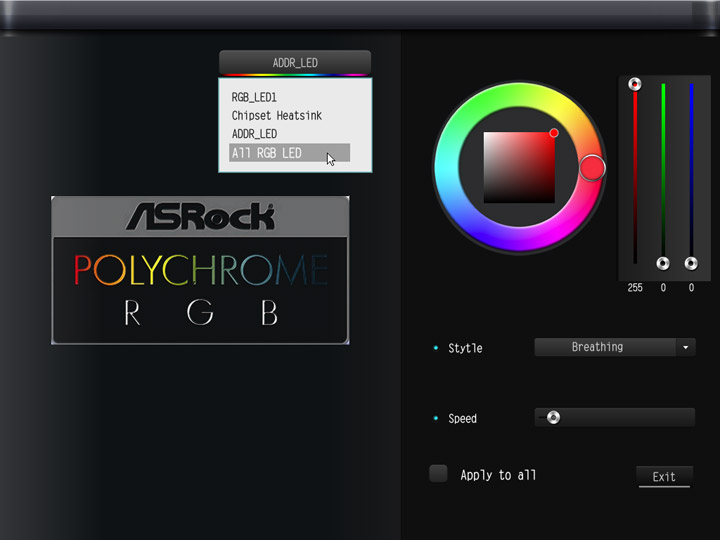The width and height of the screenshot is (720, 540).
Task: Click the blue channel value 0
Action: pos(691,288)
